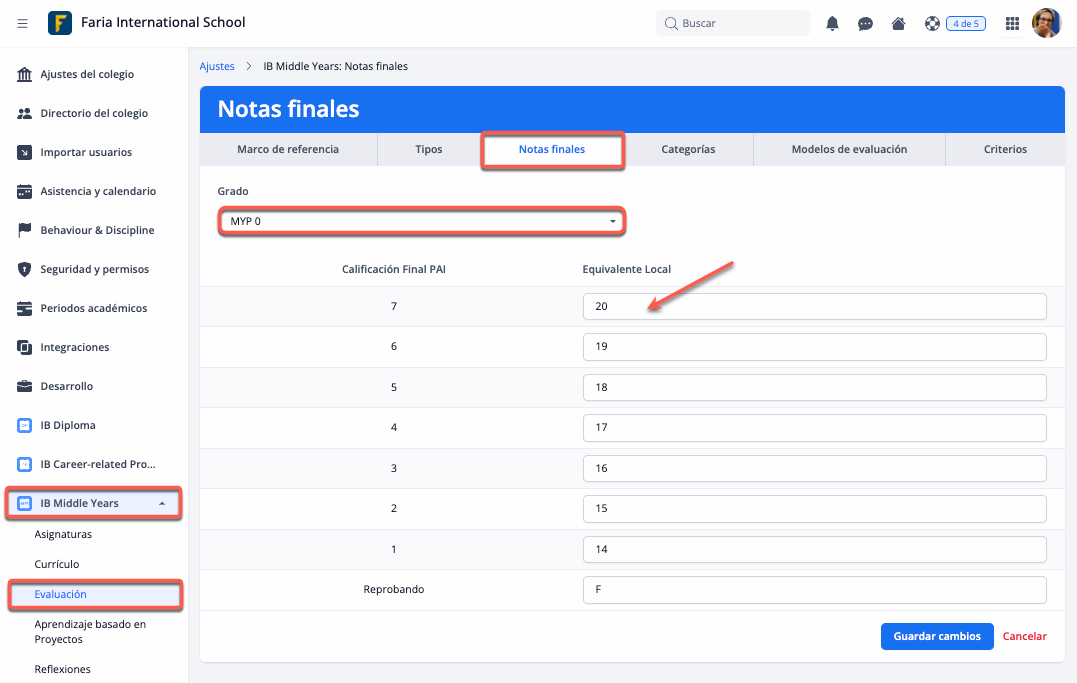Click the Guardar cambios button
The image size is (1077, 683).
937,636
